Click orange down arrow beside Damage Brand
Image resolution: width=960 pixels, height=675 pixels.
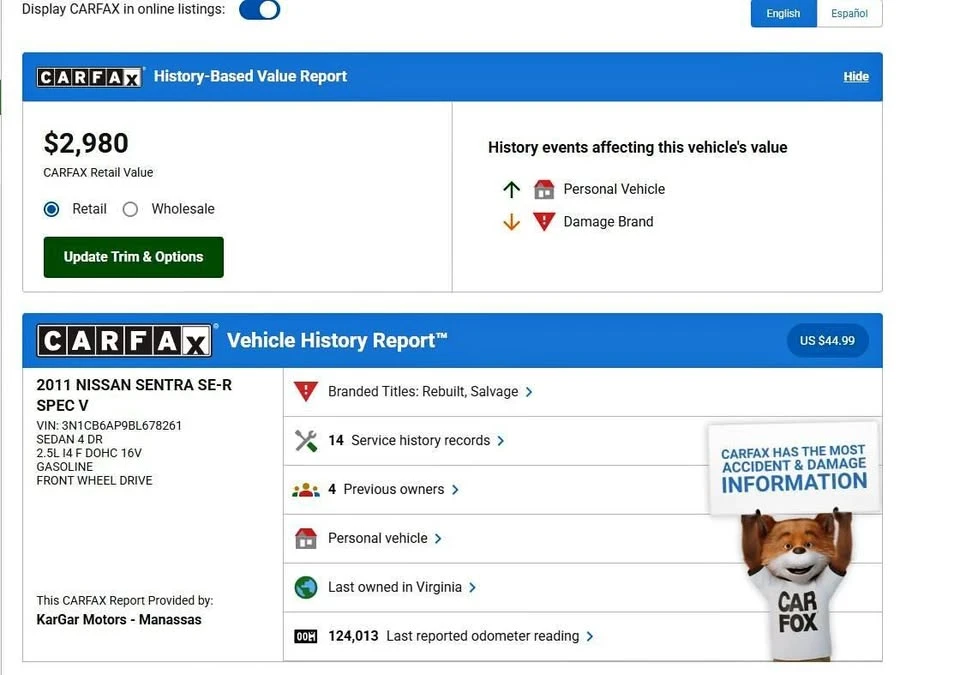[x=511, y=222]
